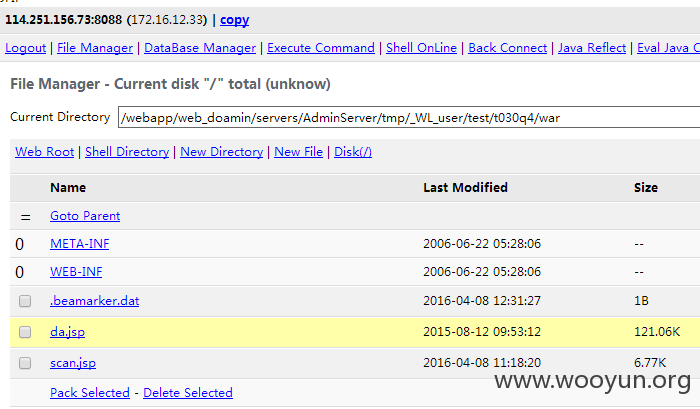Image resolution: width=700 pixels, height=409 pixels.
Task: Tick the checkbox next to .beamarker.dat
Action: click(25, 301)
